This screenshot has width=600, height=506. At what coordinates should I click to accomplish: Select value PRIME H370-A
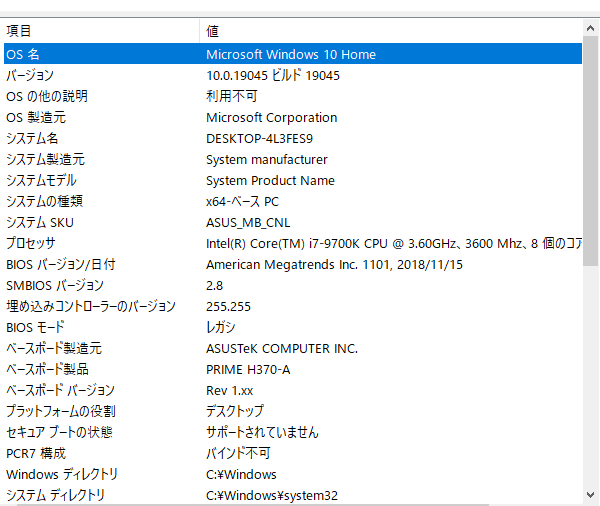click(248, 369)
